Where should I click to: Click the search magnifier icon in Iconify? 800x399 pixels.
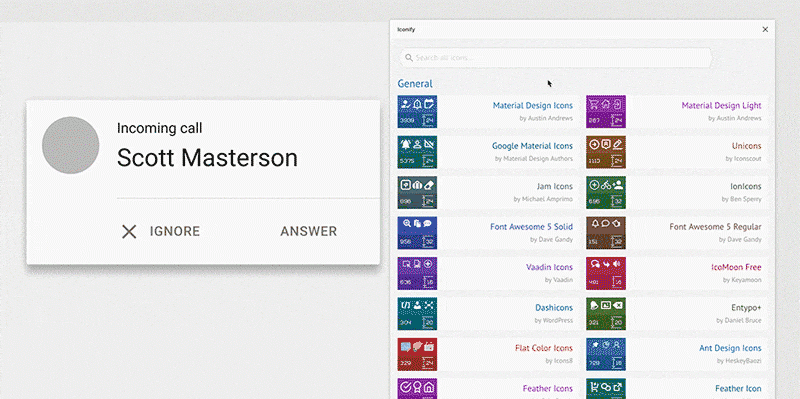[409, 58]
